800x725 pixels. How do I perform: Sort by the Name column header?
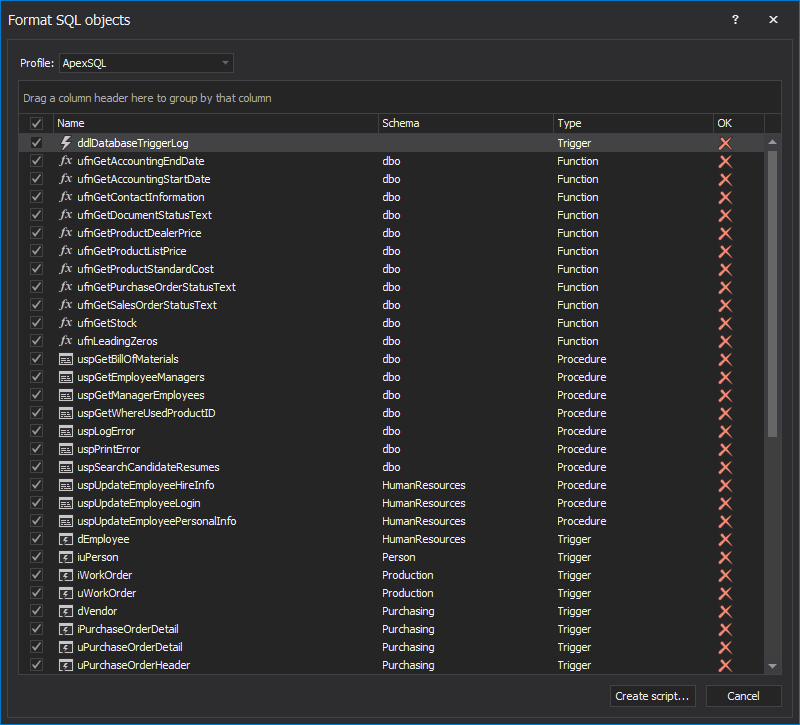point(215,123)
